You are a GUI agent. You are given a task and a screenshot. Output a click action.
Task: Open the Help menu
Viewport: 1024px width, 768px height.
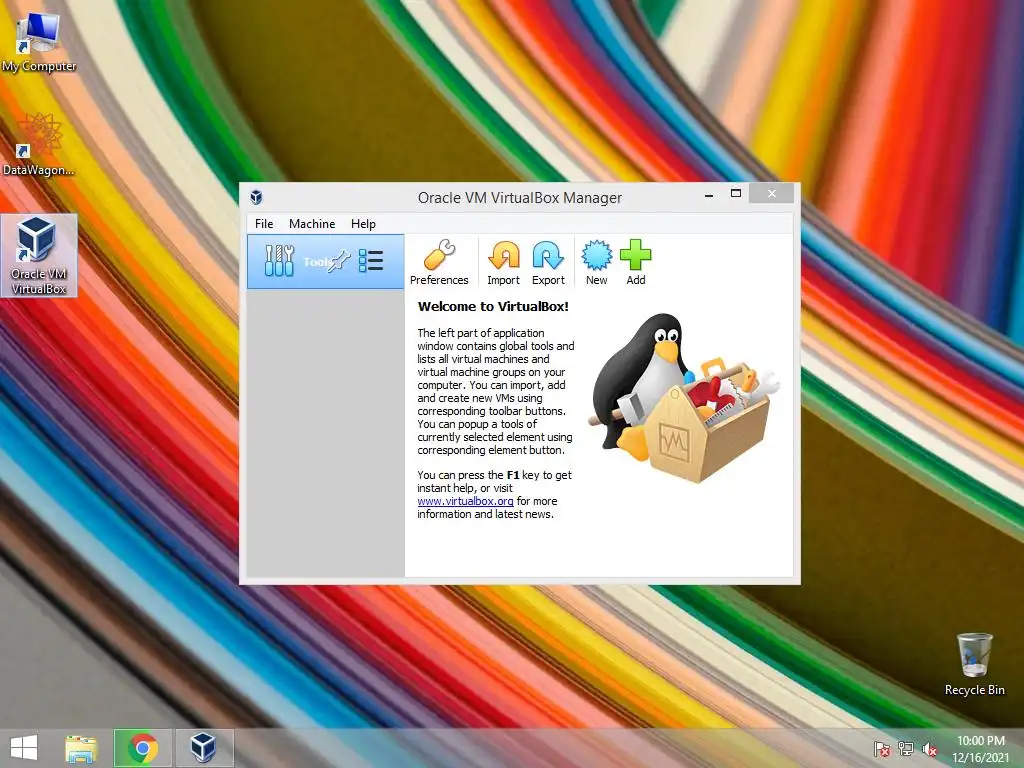click(363, 223)
